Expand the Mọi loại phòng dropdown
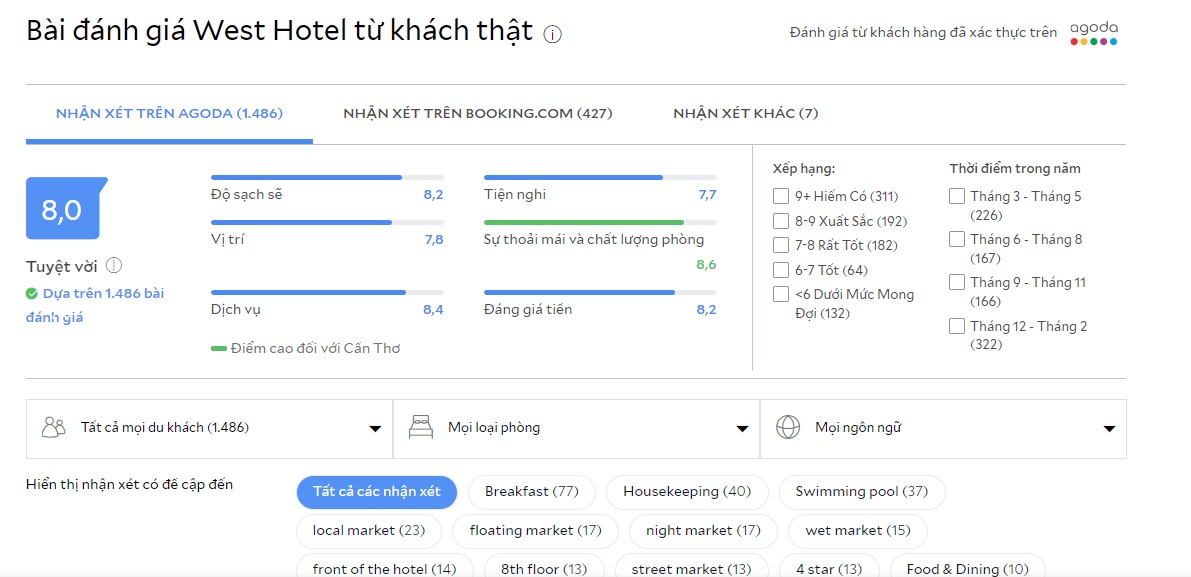 tap(576, 428)
